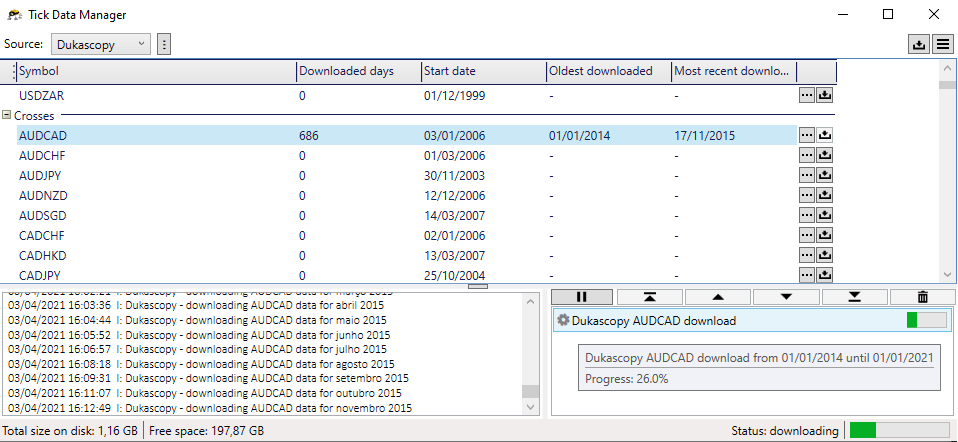Pause the download task queue

coord(582,297)
